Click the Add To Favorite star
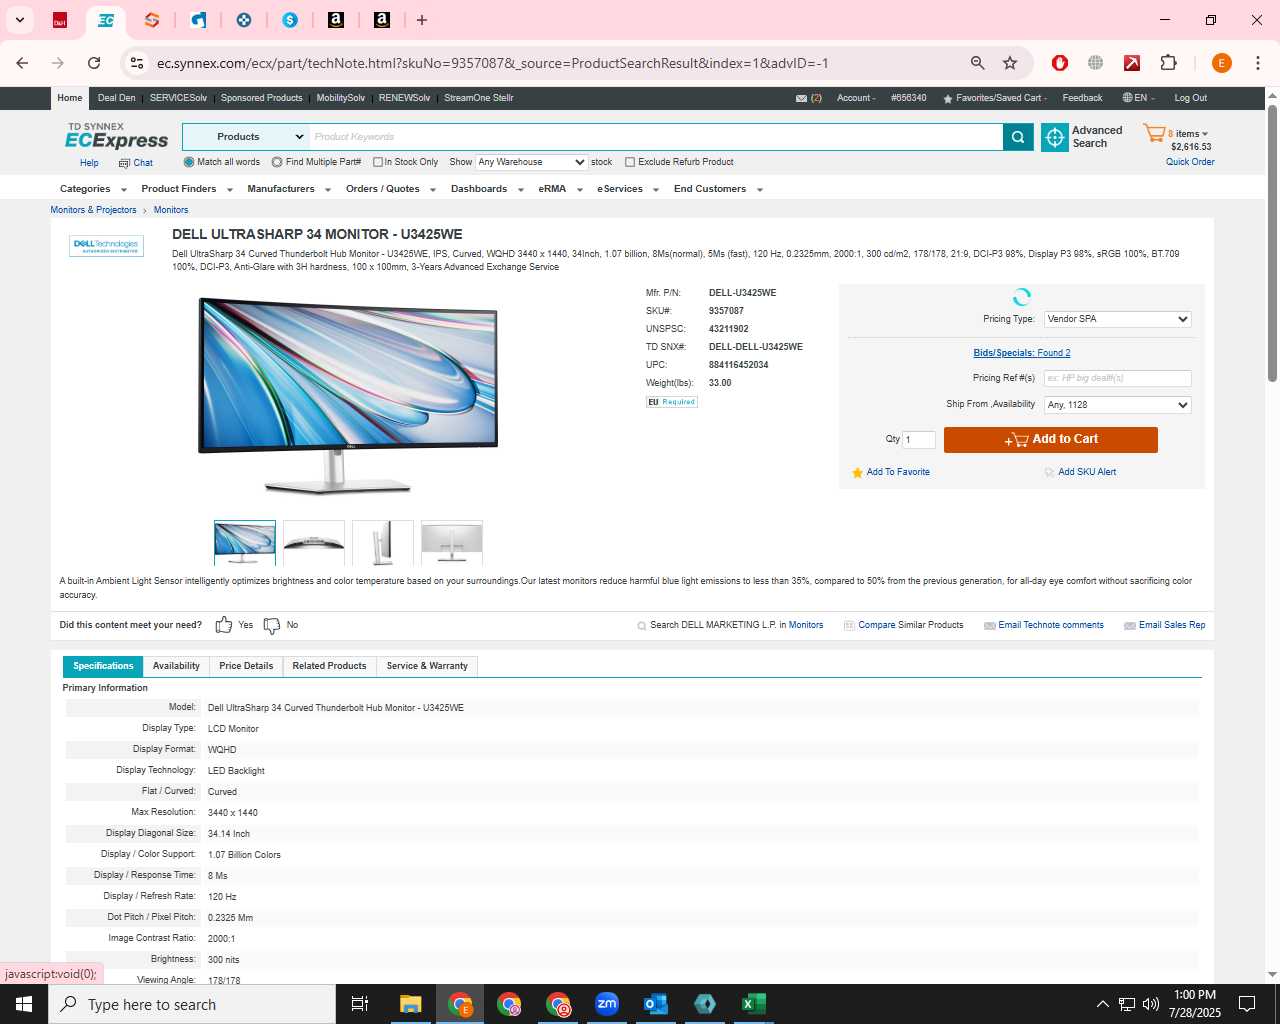The width and height of the screenshot is (1280, 1024). tap(857, 472)
